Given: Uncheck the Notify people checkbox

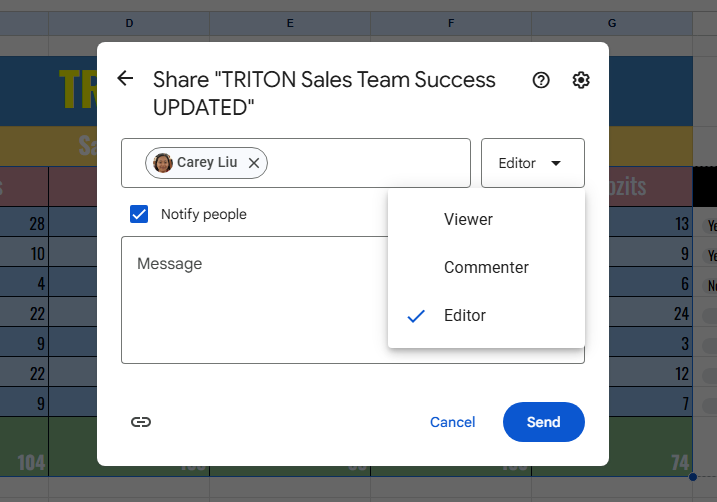Looking at the screenshot, I should point(140,214).
